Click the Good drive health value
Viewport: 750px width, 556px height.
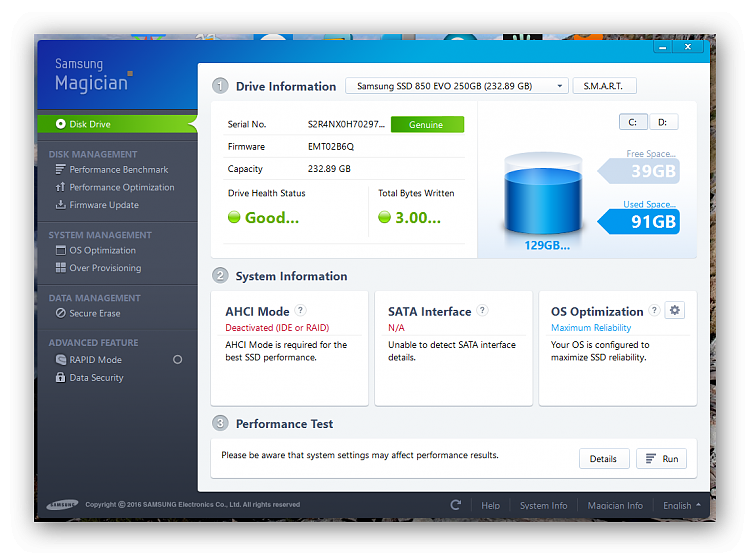coord(272,218)
